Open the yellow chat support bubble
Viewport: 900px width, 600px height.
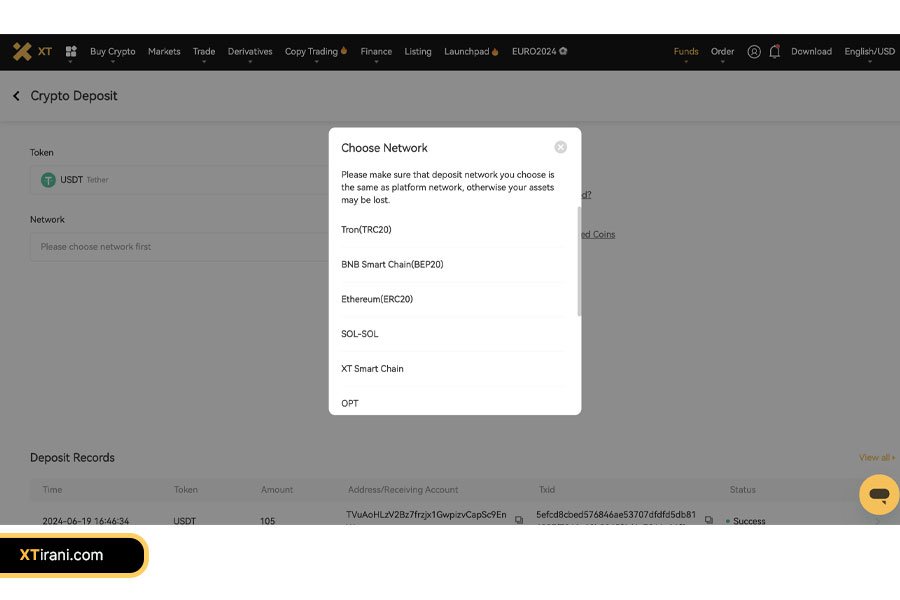[878, 495]
